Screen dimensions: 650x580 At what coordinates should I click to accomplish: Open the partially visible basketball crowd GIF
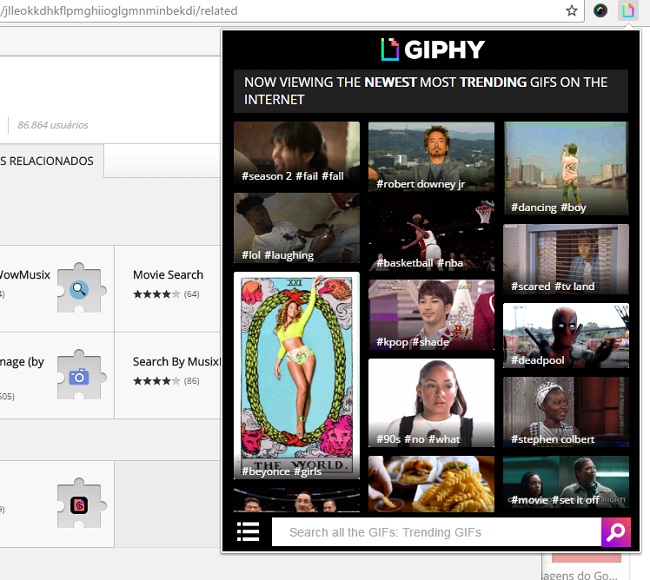(296, 500)
